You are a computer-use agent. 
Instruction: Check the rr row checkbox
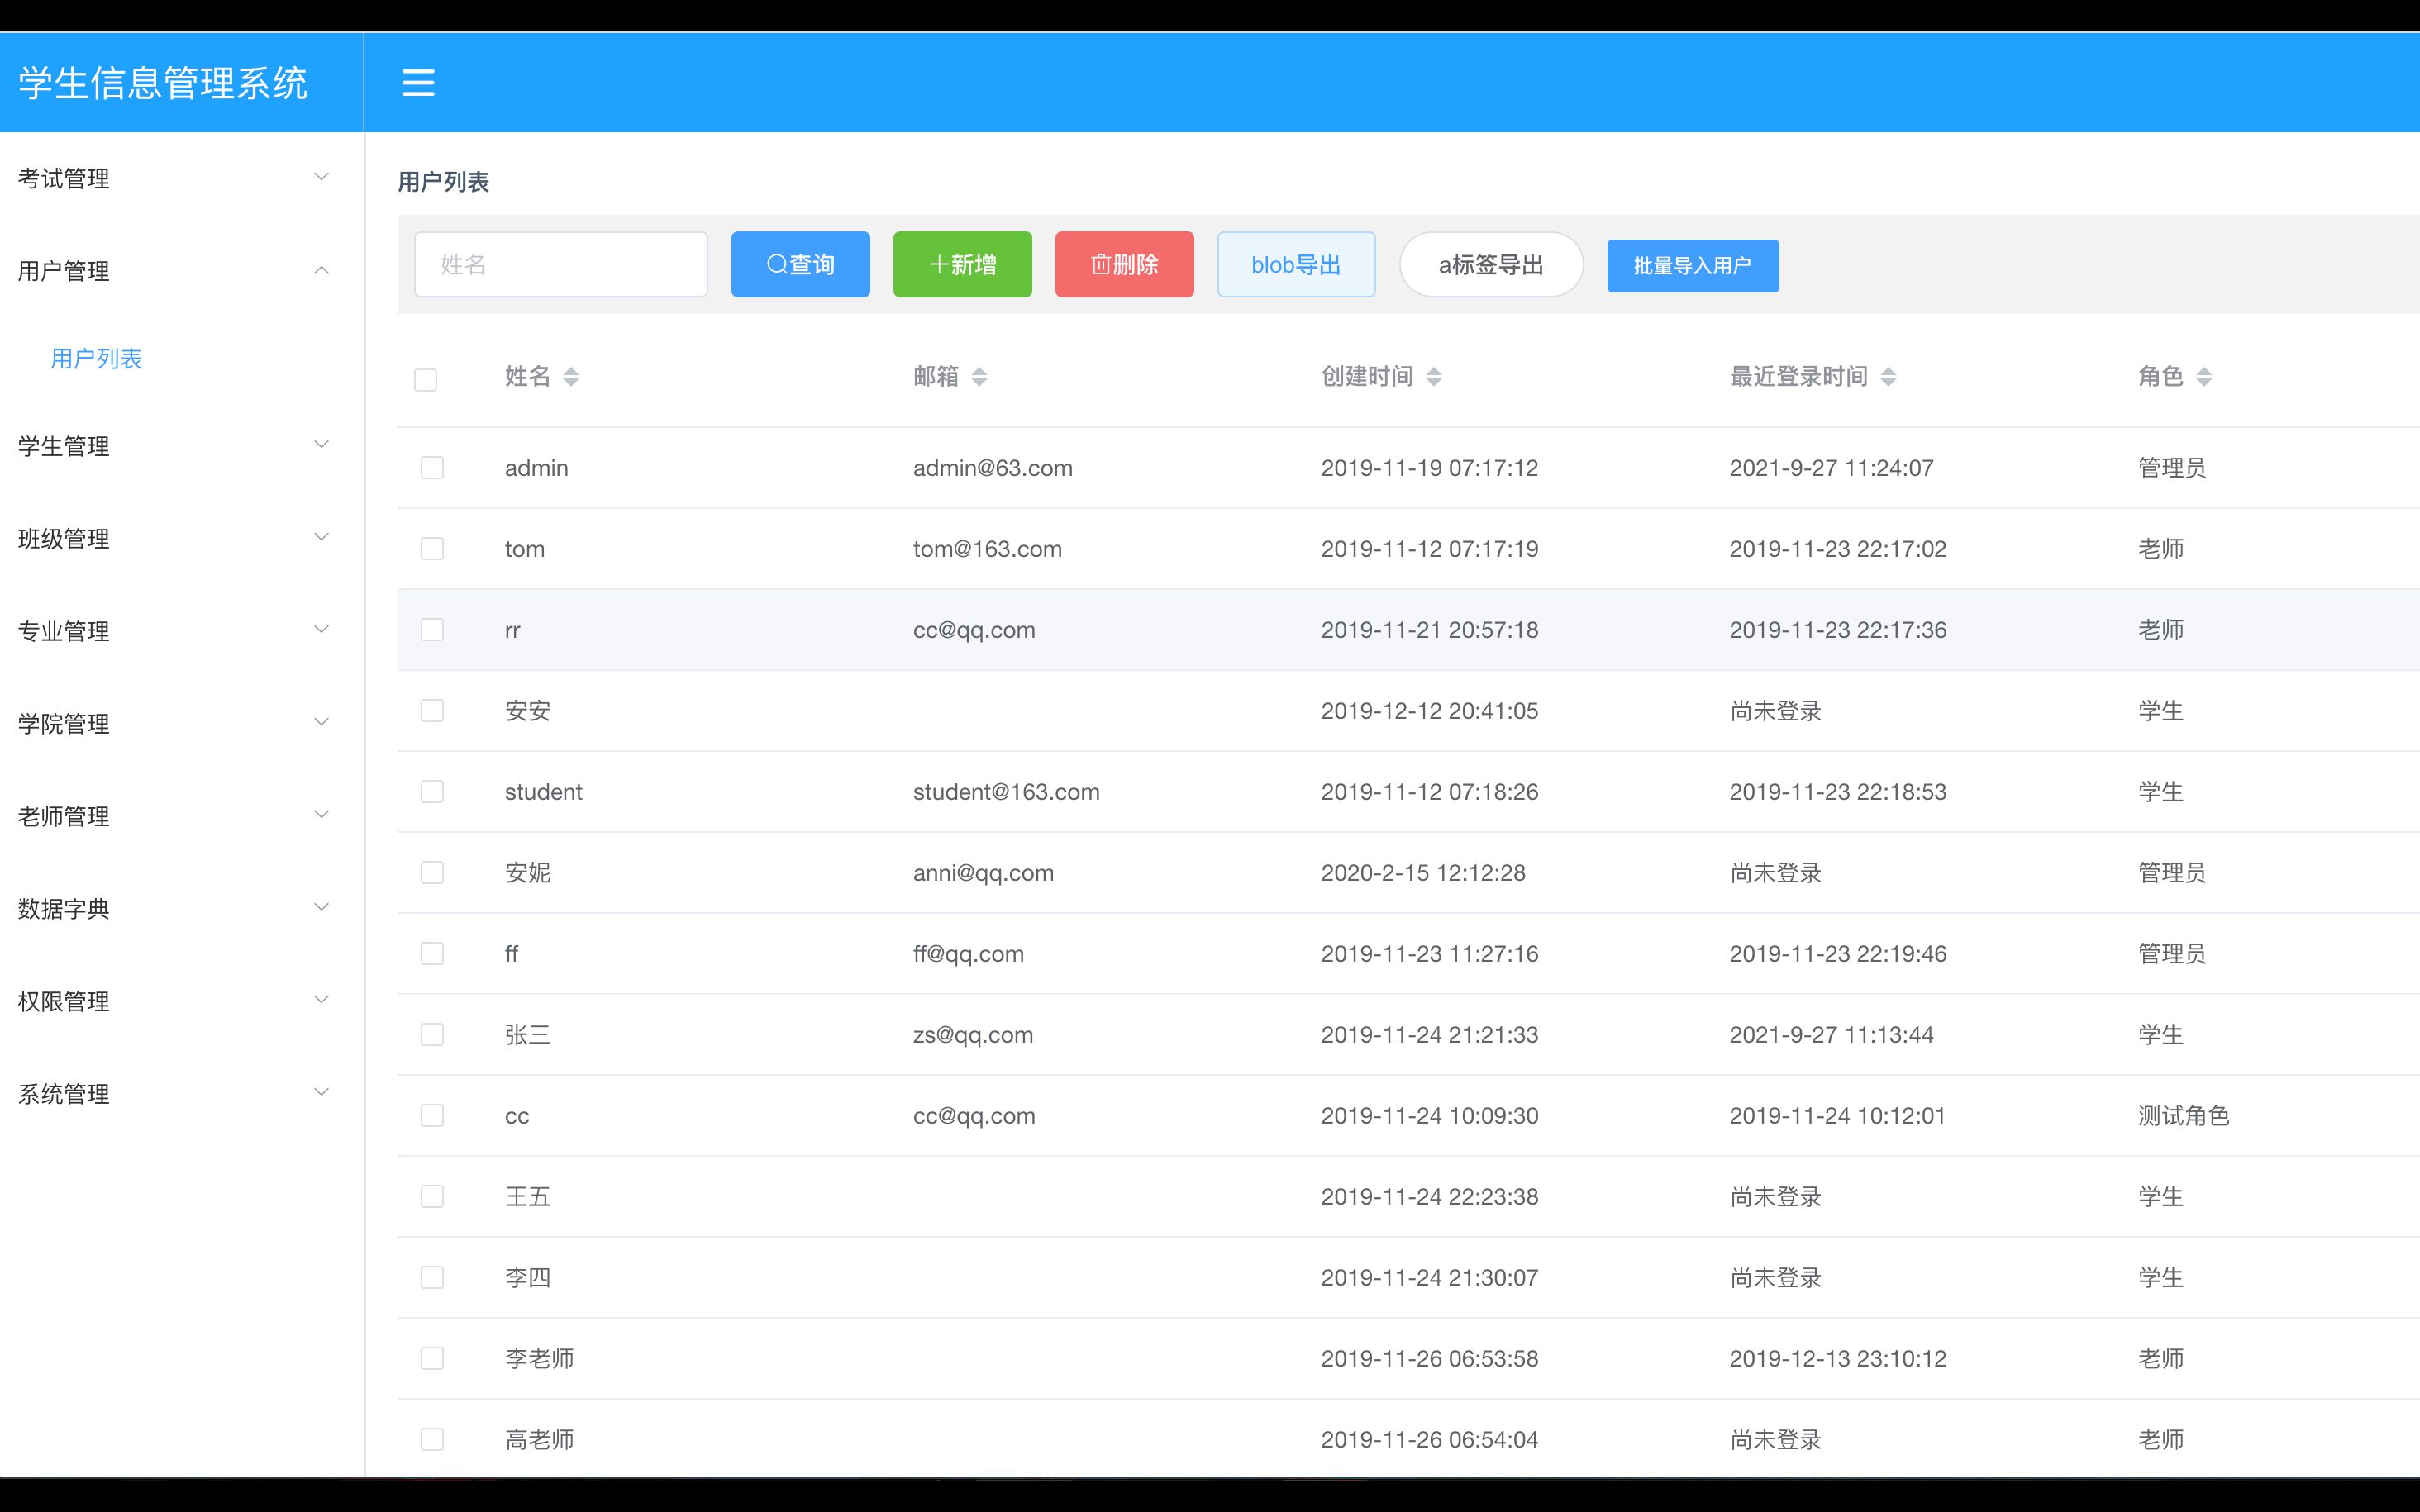tap(432, 630)
